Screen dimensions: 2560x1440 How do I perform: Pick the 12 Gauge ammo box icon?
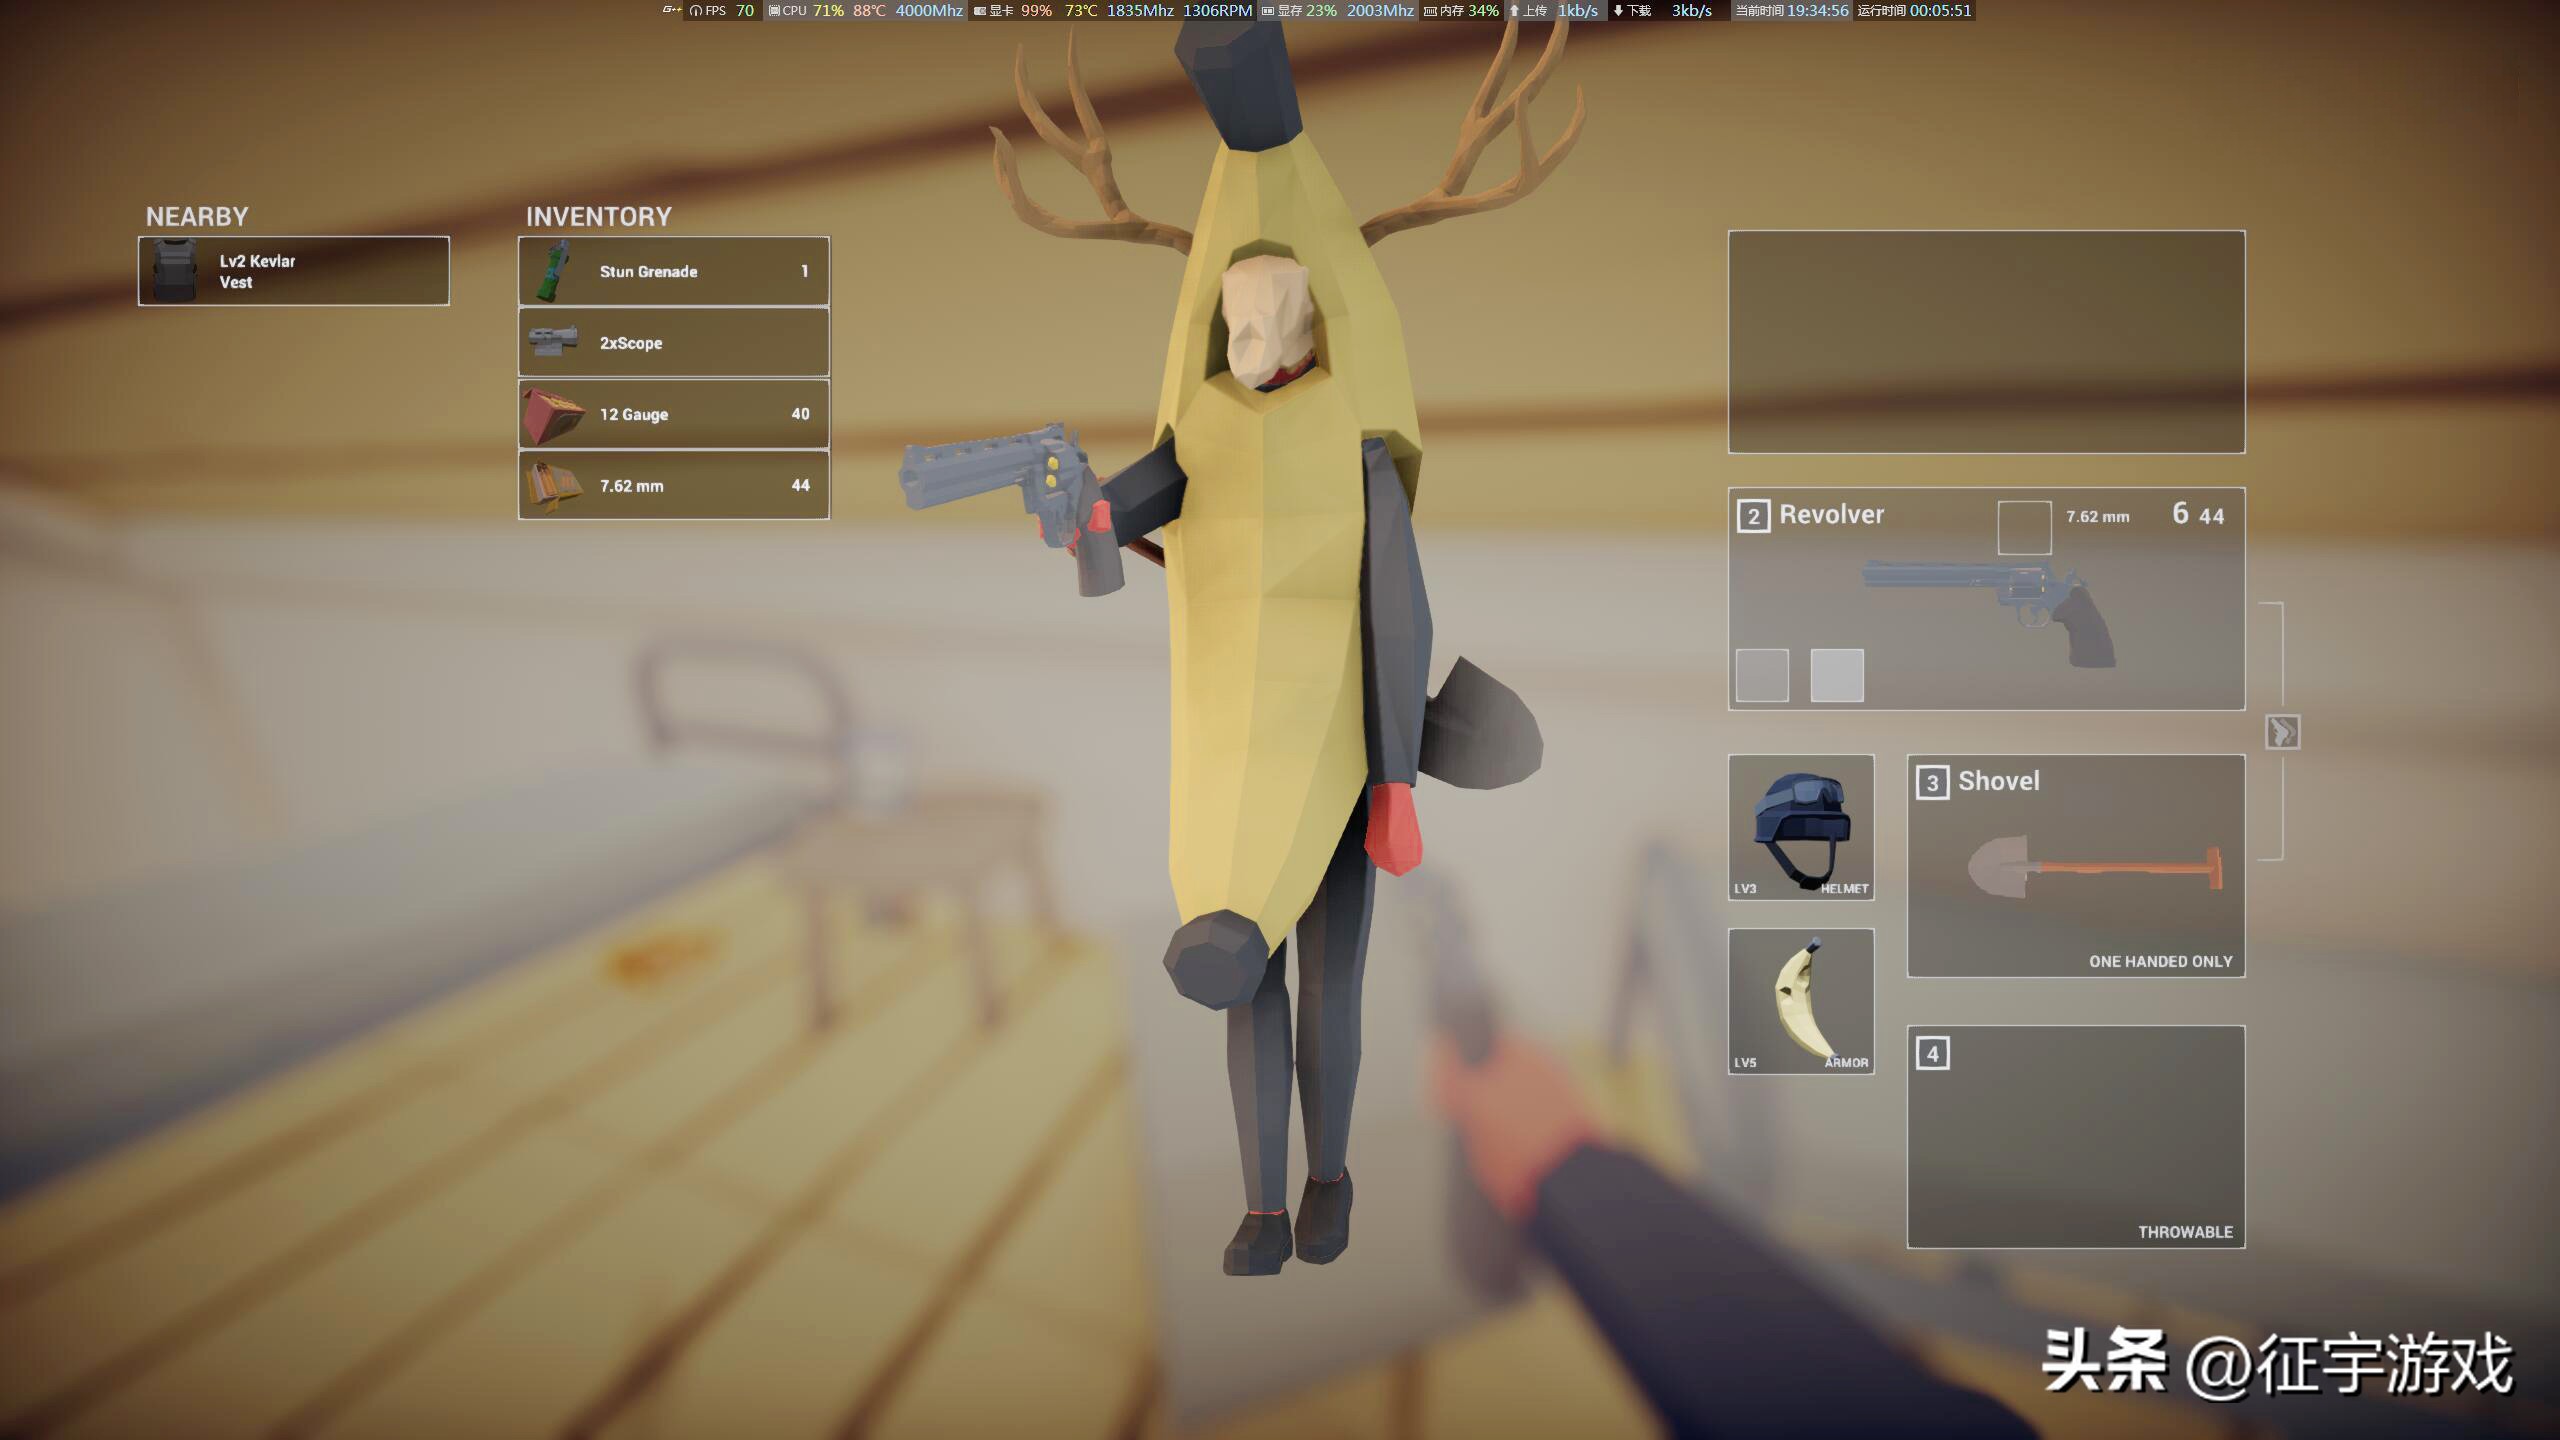click(553, 414)
